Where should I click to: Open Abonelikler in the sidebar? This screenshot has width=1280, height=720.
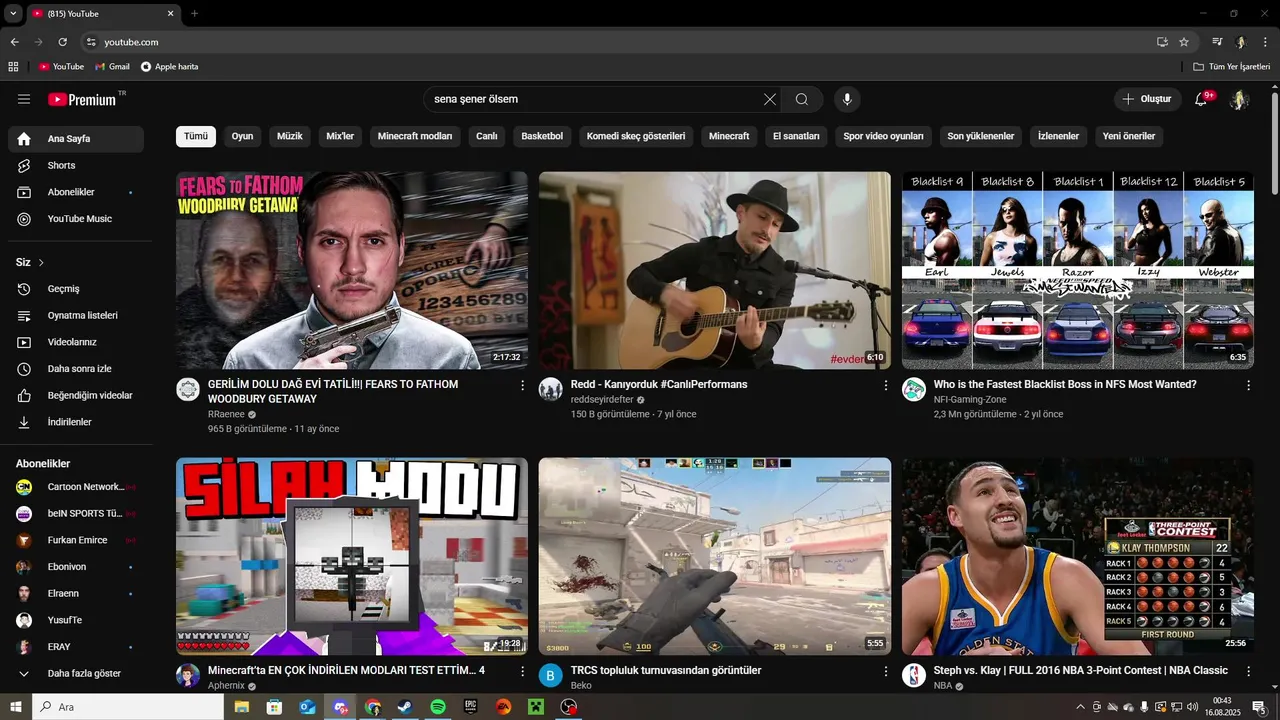(76, 192)
